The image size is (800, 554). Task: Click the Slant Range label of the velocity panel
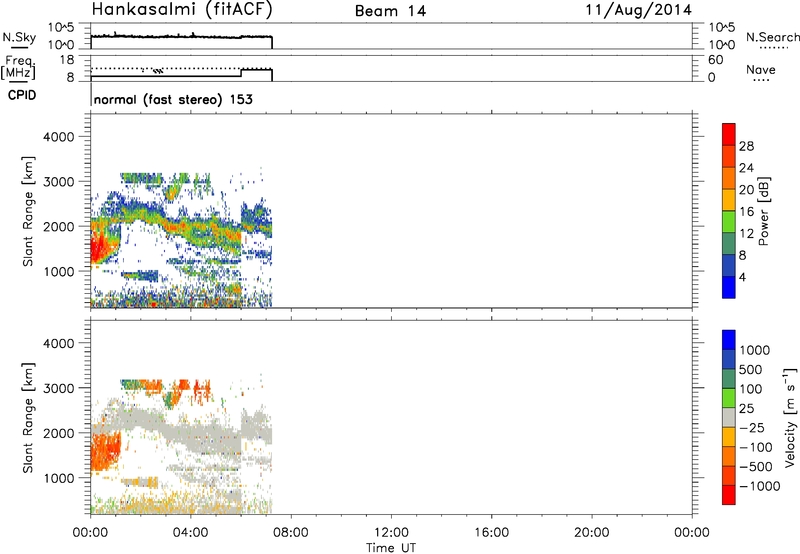[28, 418]
